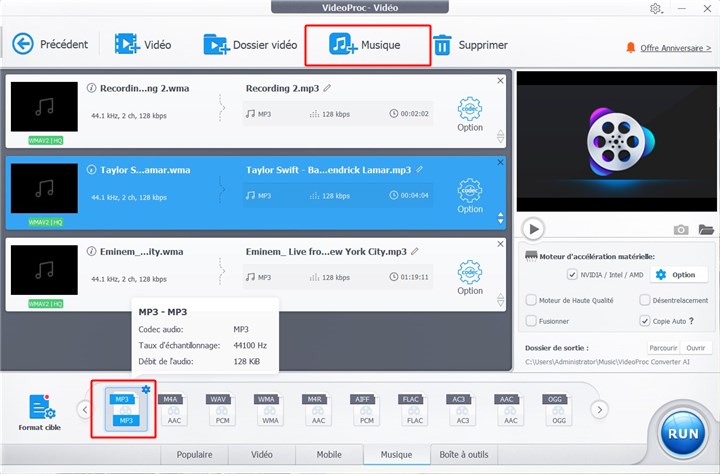Switch to Boîte à outils tab

pyautogui.click(x=464, y=455)
